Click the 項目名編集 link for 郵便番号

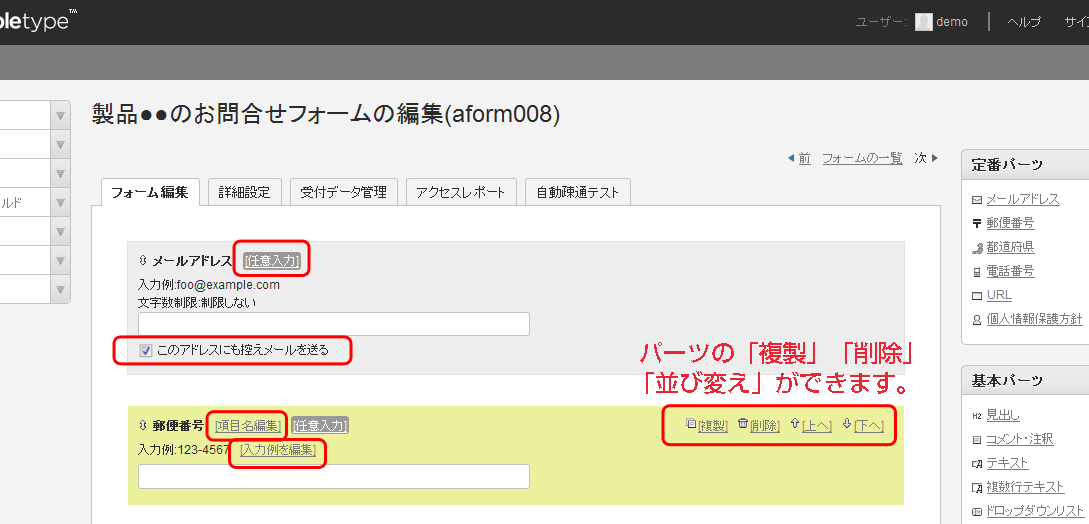(x=248, y=425)
